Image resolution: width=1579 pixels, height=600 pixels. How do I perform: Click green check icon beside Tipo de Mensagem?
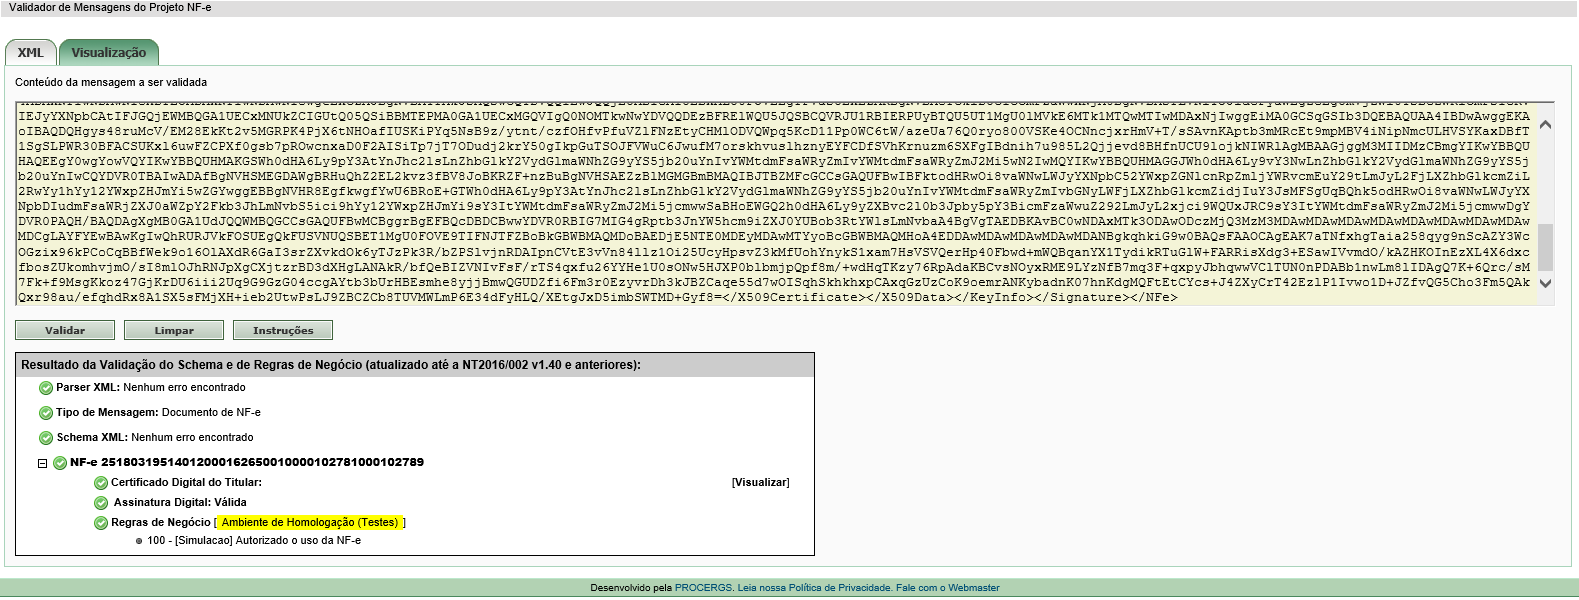46,413
